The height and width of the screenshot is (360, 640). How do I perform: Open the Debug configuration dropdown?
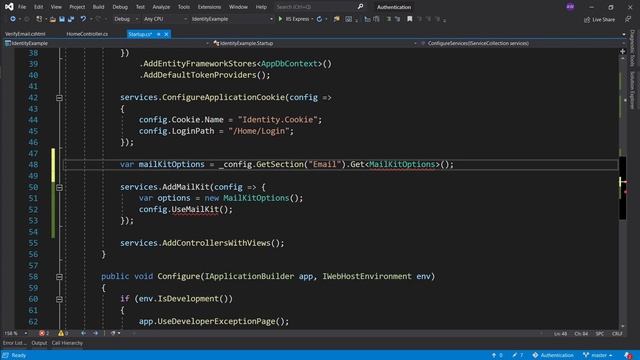coord(126,19)
